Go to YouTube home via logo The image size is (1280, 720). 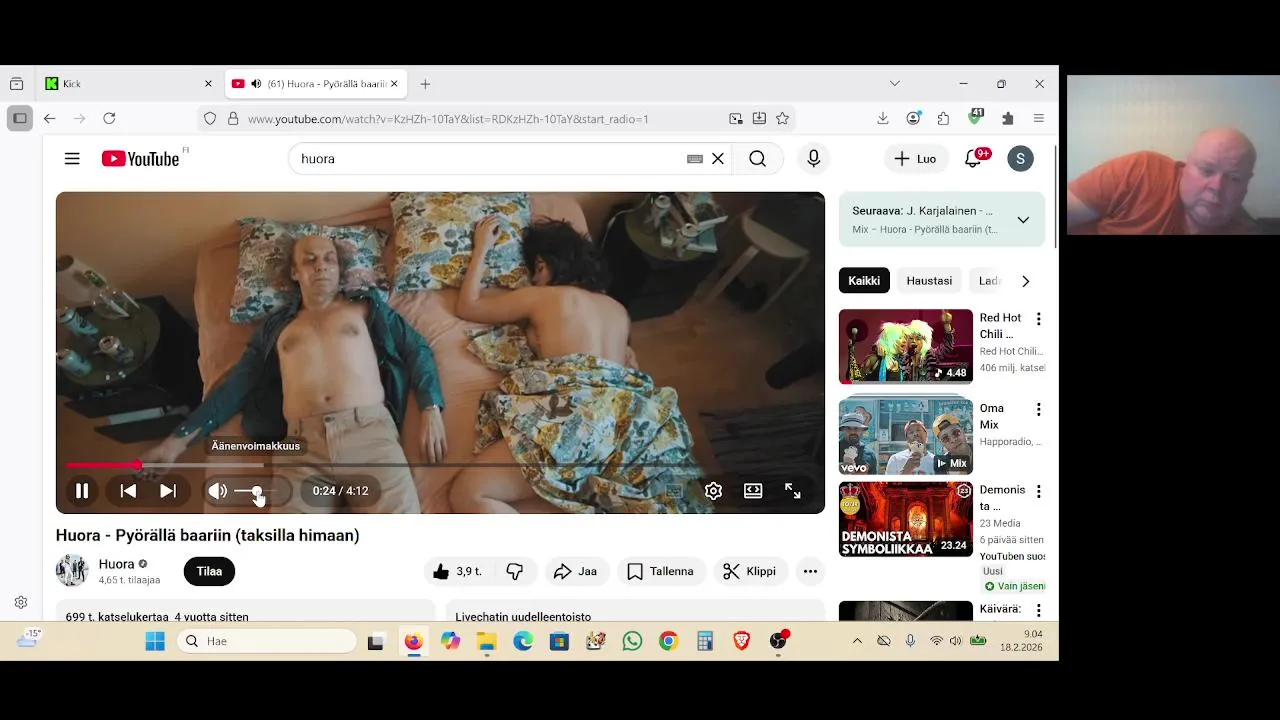(x=140, y=158)
